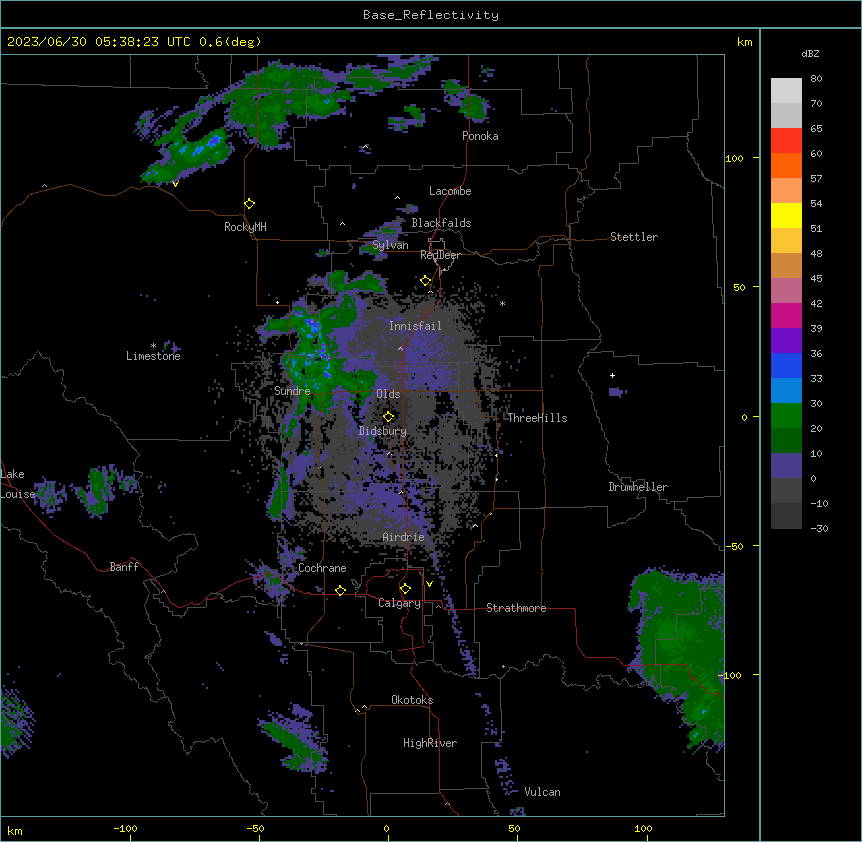
Task: Select the Cochrane label
Action: [x=322, y=568]
